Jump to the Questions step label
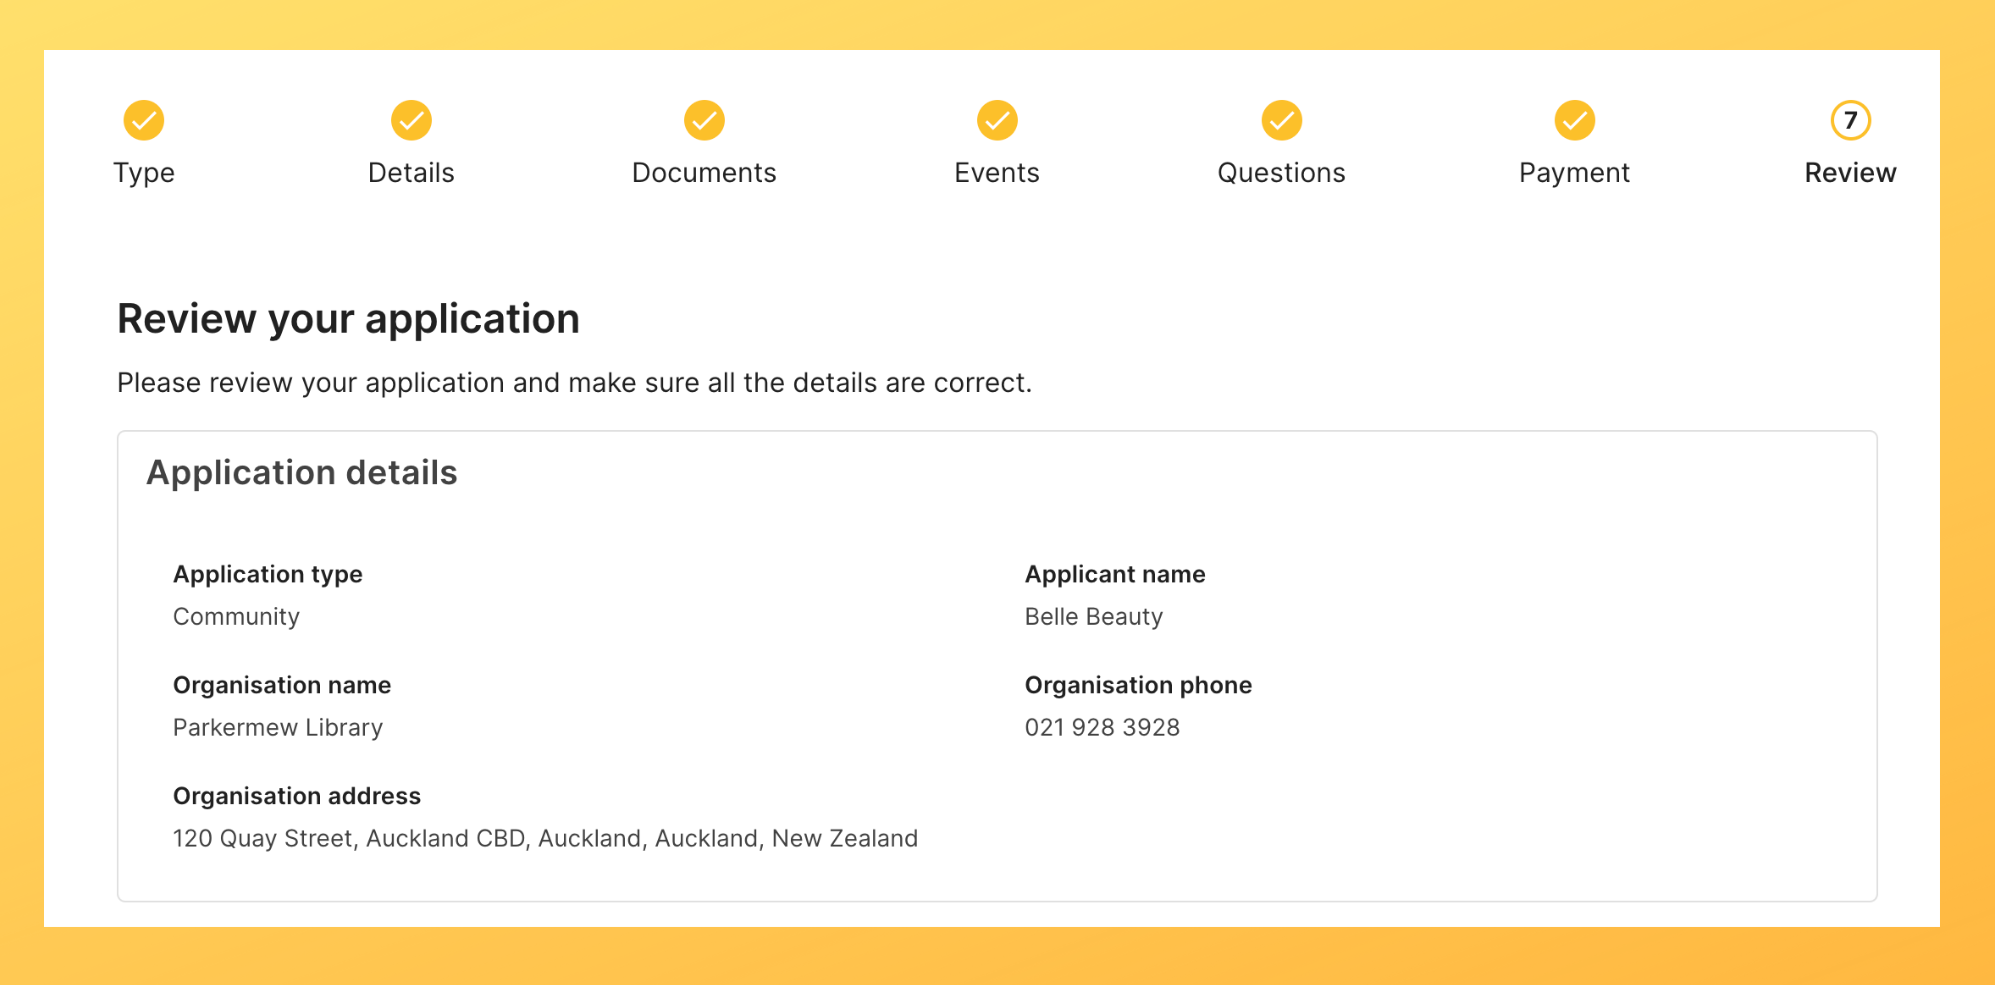Image resolution: width=1995 pixels, height=985 pixels. (x=1281, y=173)
